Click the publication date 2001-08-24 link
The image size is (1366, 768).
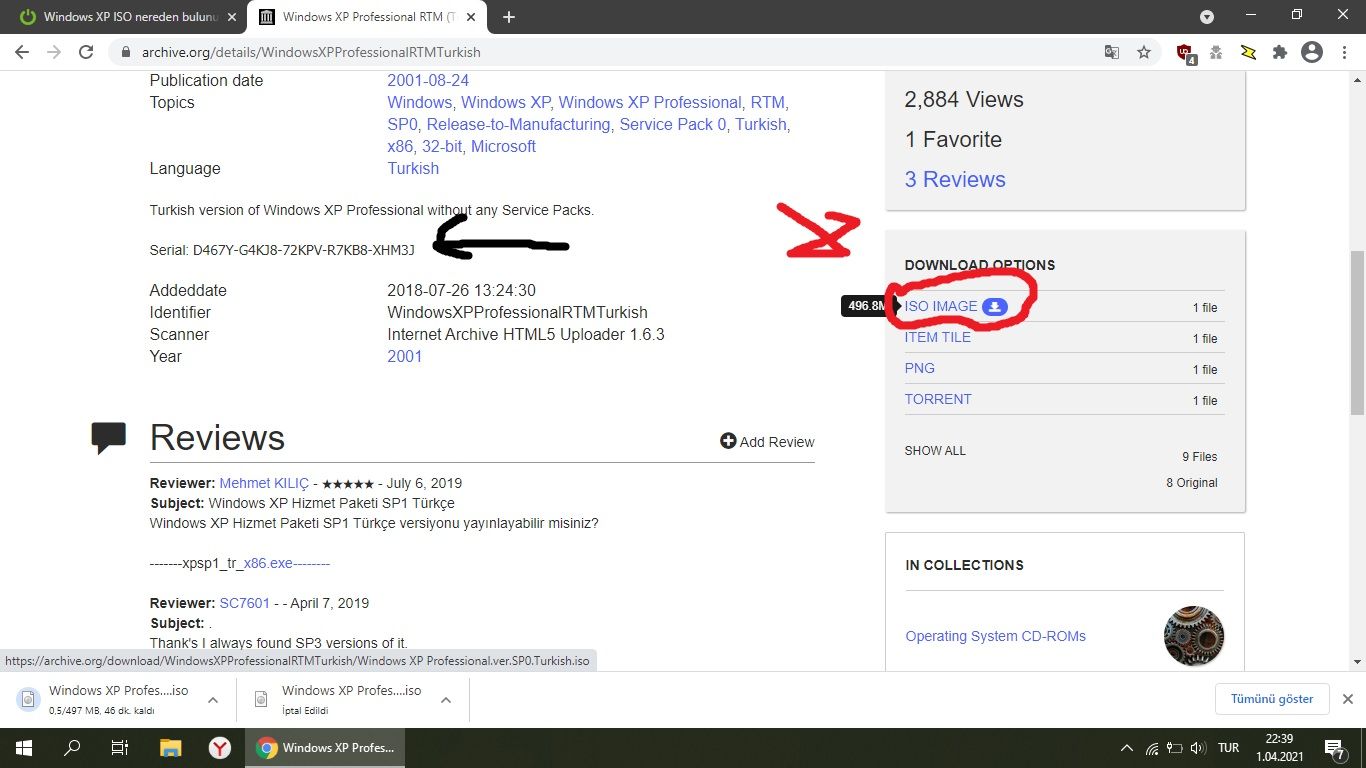pyautogui.click(x=428, y=81)
